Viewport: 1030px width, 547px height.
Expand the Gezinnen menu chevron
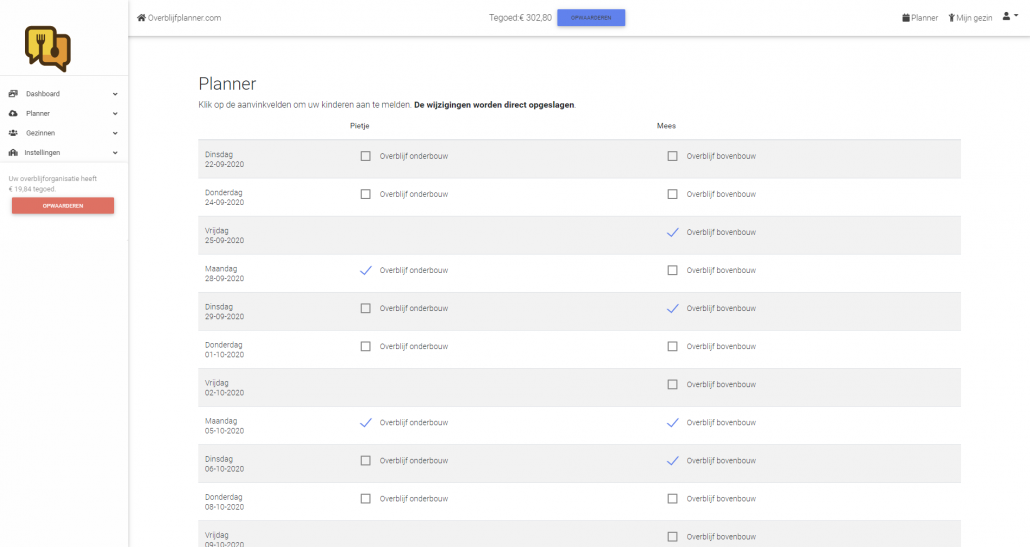click(115, 133)
